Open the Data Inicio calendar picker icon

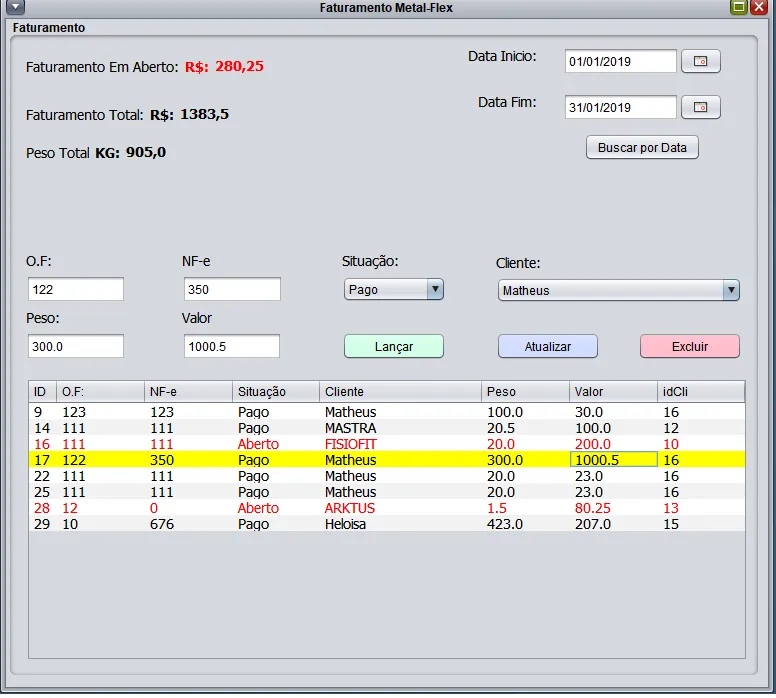[x=700, y=62]
